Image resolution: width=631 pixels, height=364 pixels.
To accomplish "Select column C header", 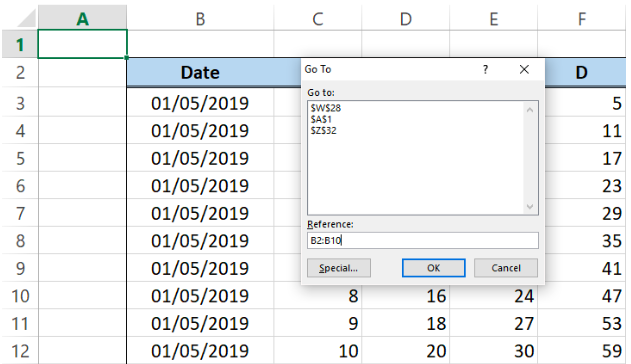I will [318, 19].
